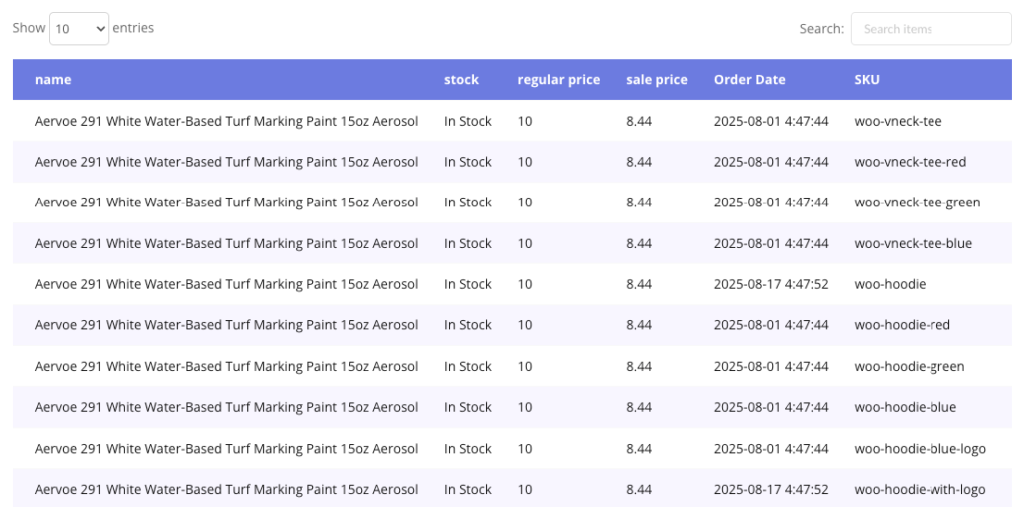Sort table by name column header
The width and height of the screenshot is (1024, 507).
53,80
